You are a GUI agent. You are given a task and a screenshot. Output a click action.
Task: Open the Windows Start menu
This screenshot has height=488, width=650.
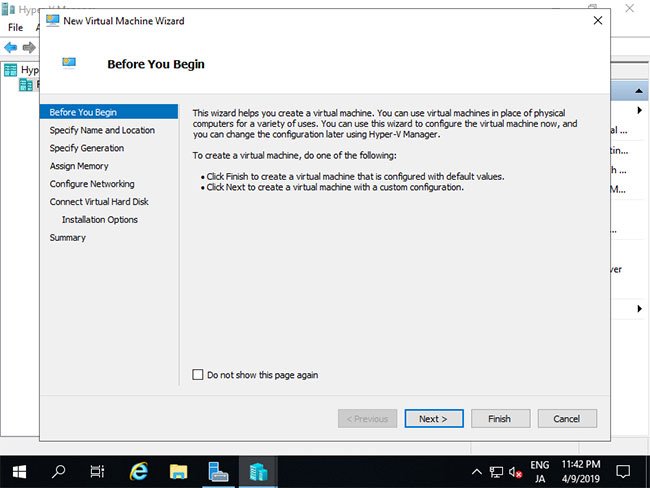(x=19, y=472)
